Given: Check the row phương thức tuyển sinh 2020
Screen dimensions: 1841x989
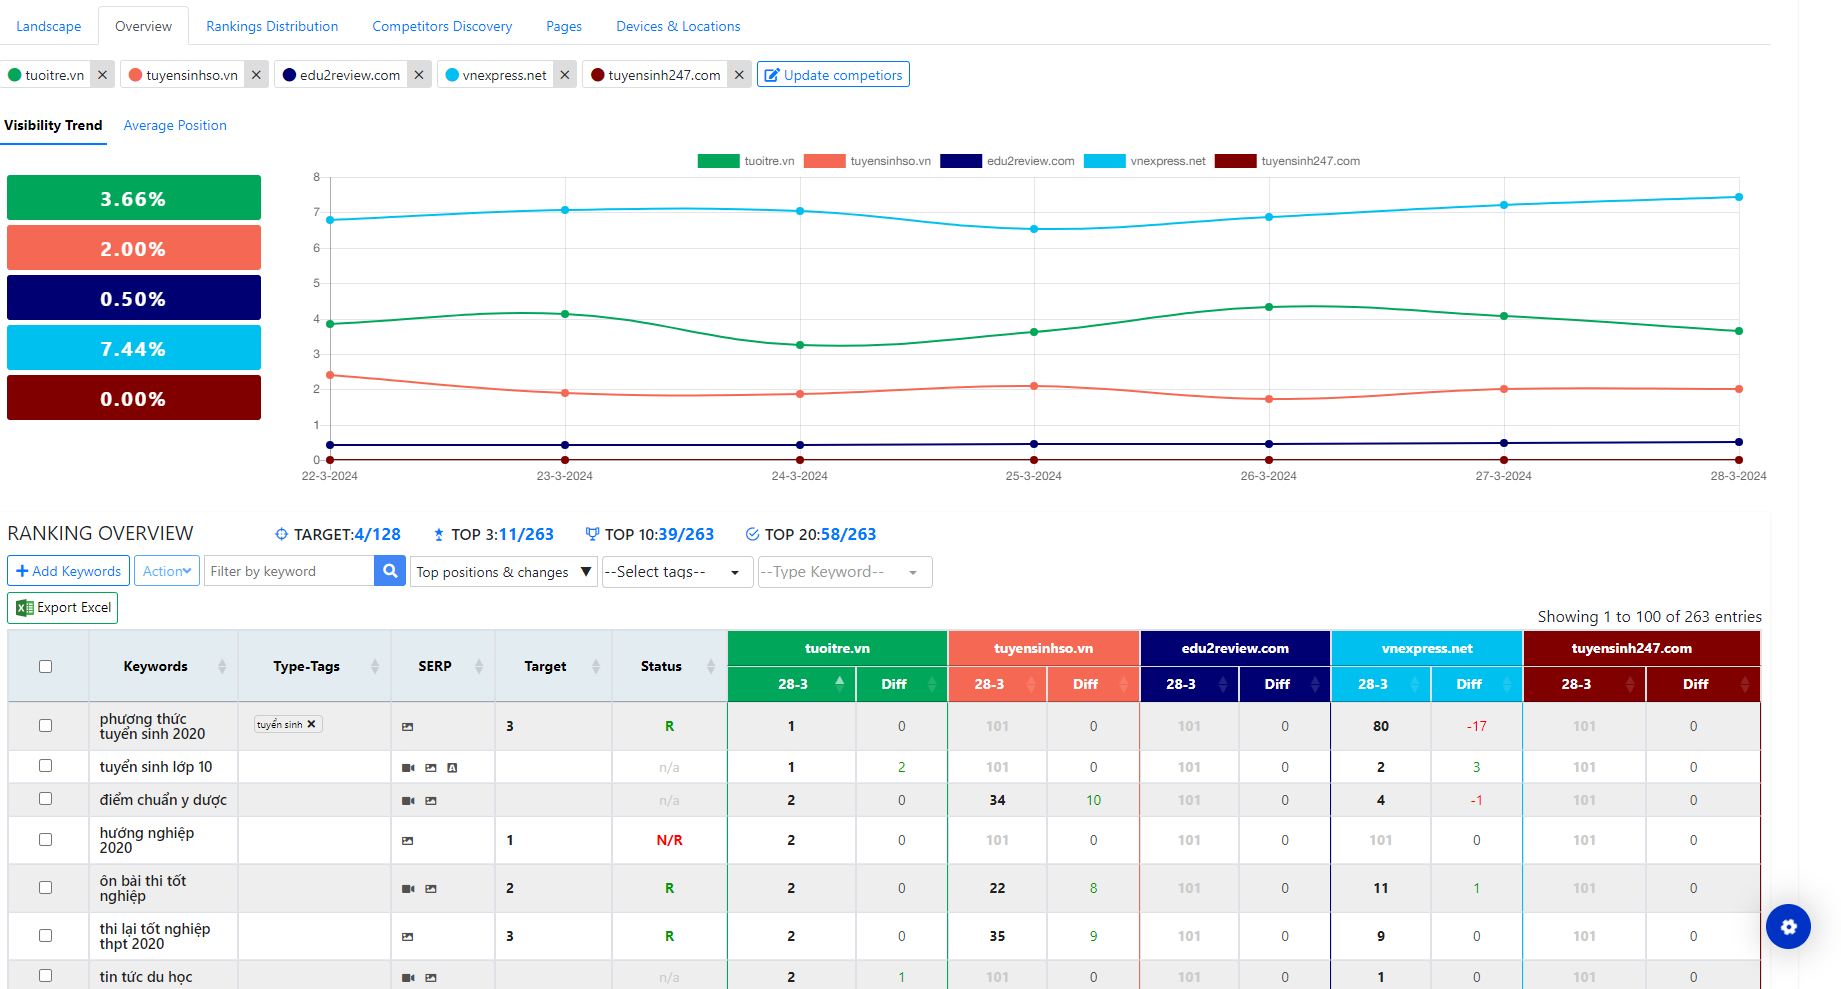Looking at the screenshot, I should click(x=45, y=726).
